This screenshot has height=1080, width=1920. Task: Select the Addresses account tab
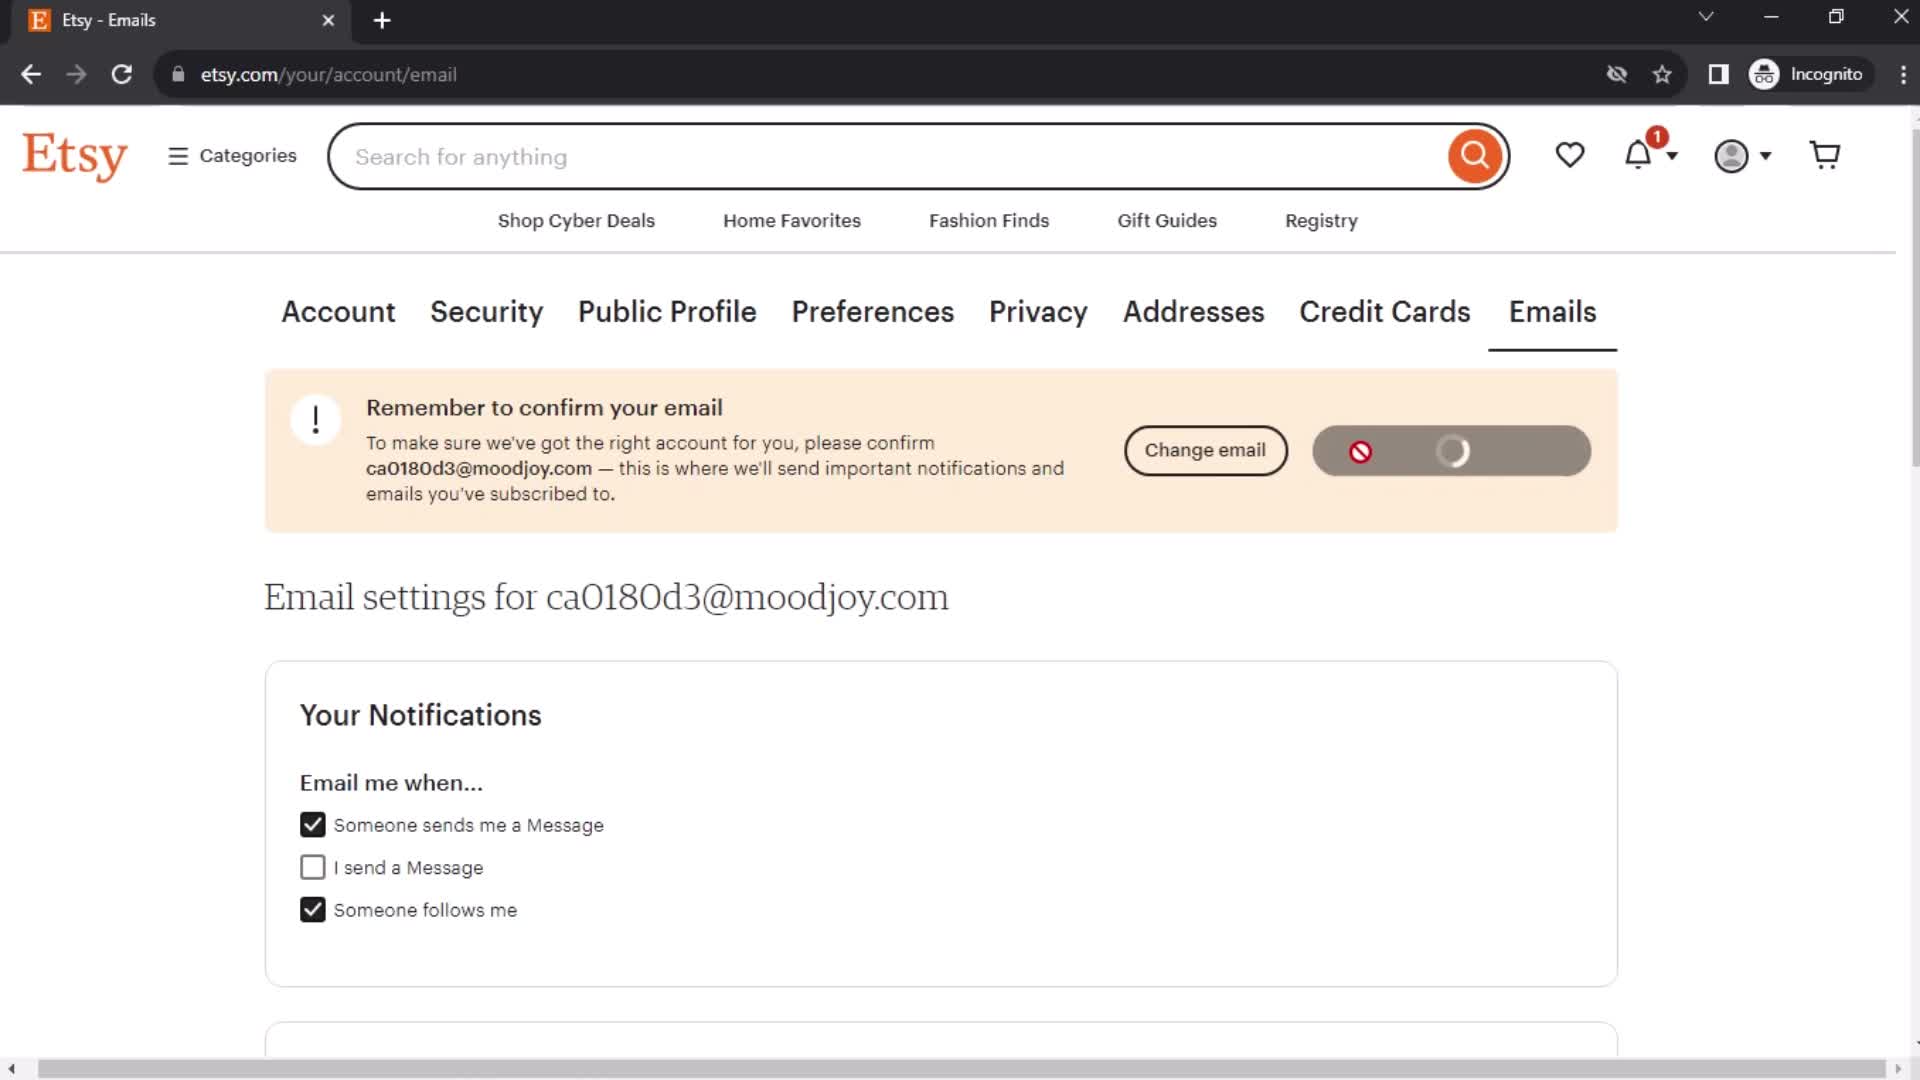point(1193,311)
